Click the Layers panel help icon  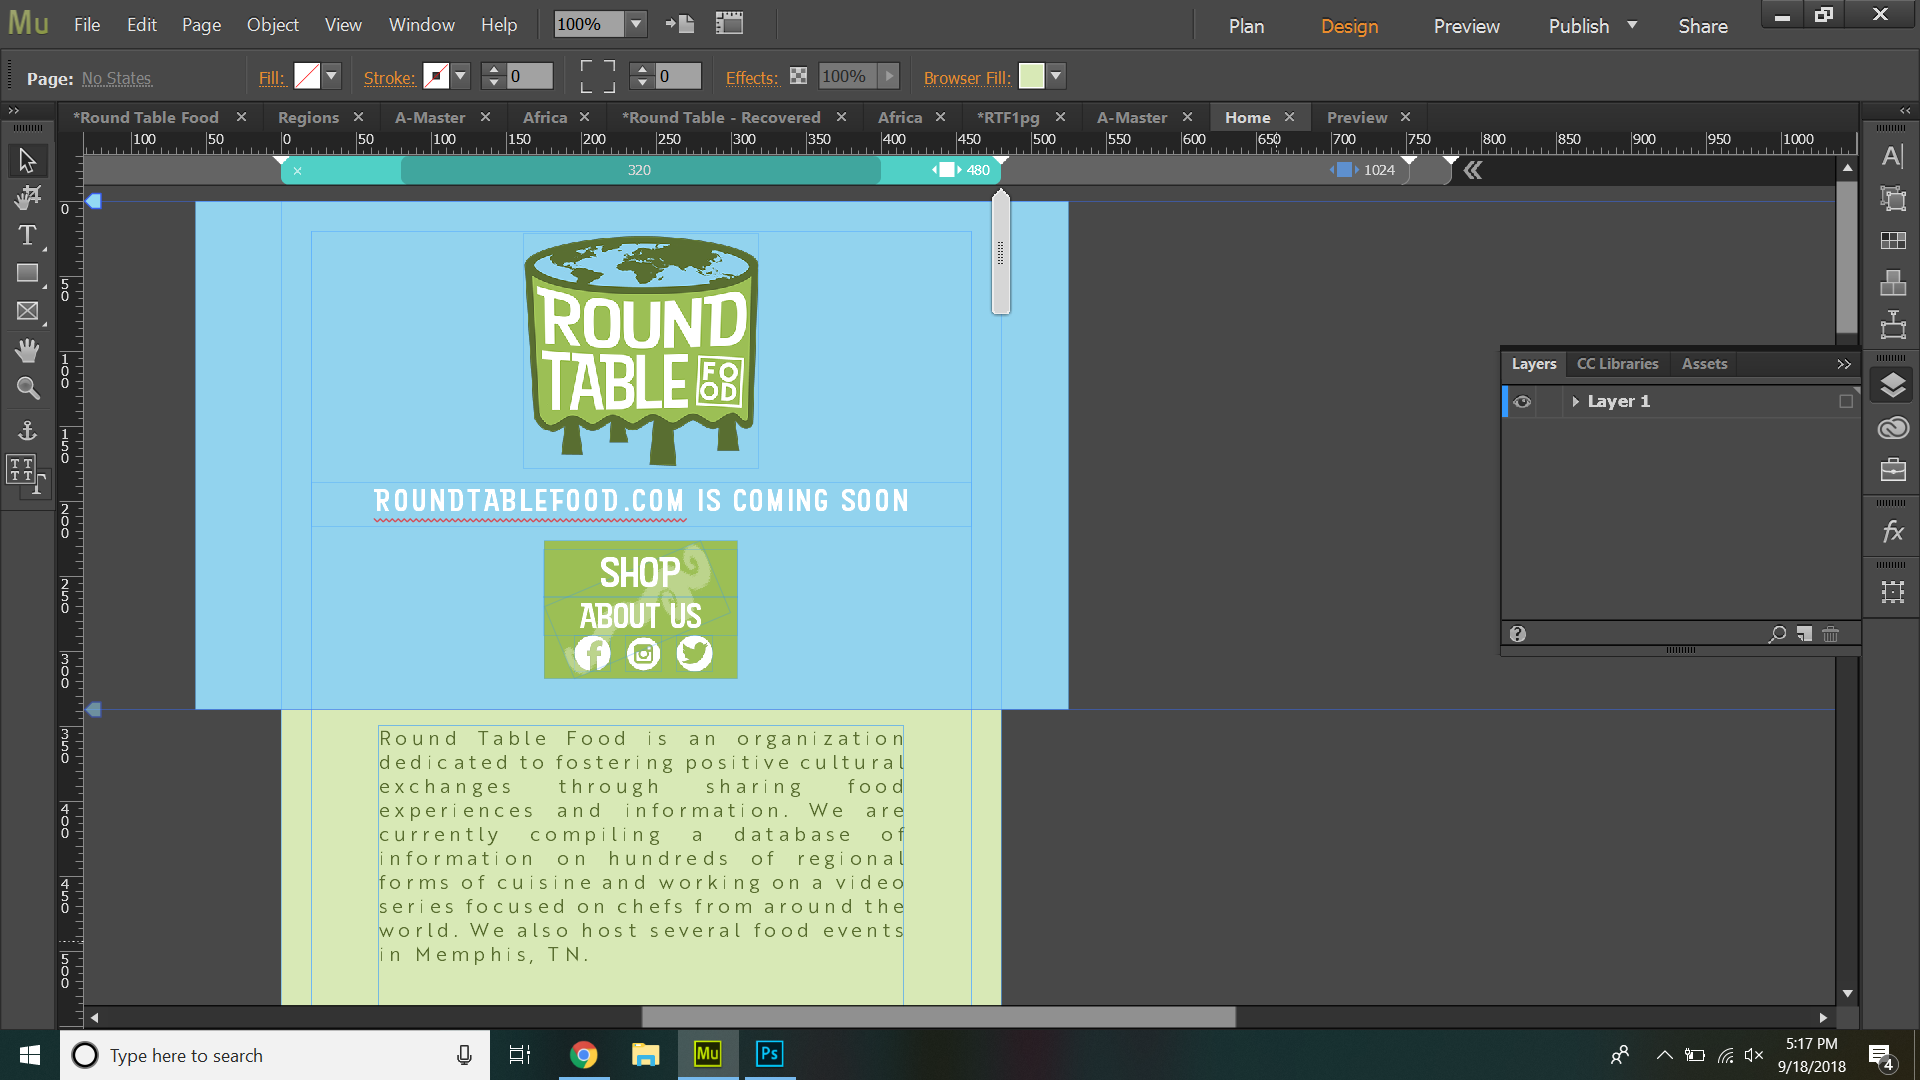click(1517, 634)
